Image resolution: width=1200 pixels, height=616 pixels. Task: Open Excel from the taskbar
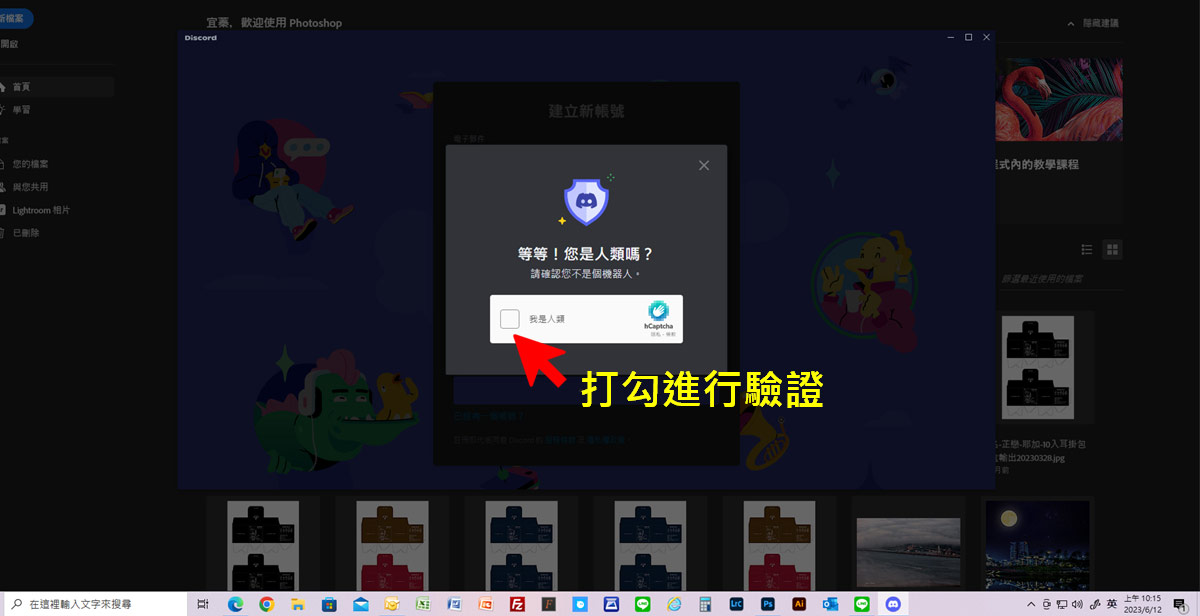(423, 604)
